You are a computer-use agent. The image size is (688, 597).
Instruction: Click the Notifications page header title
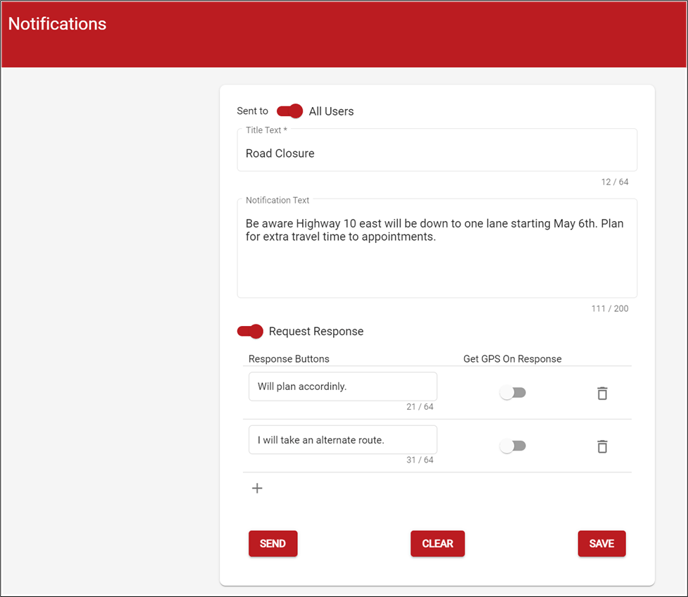coord(57,24)
